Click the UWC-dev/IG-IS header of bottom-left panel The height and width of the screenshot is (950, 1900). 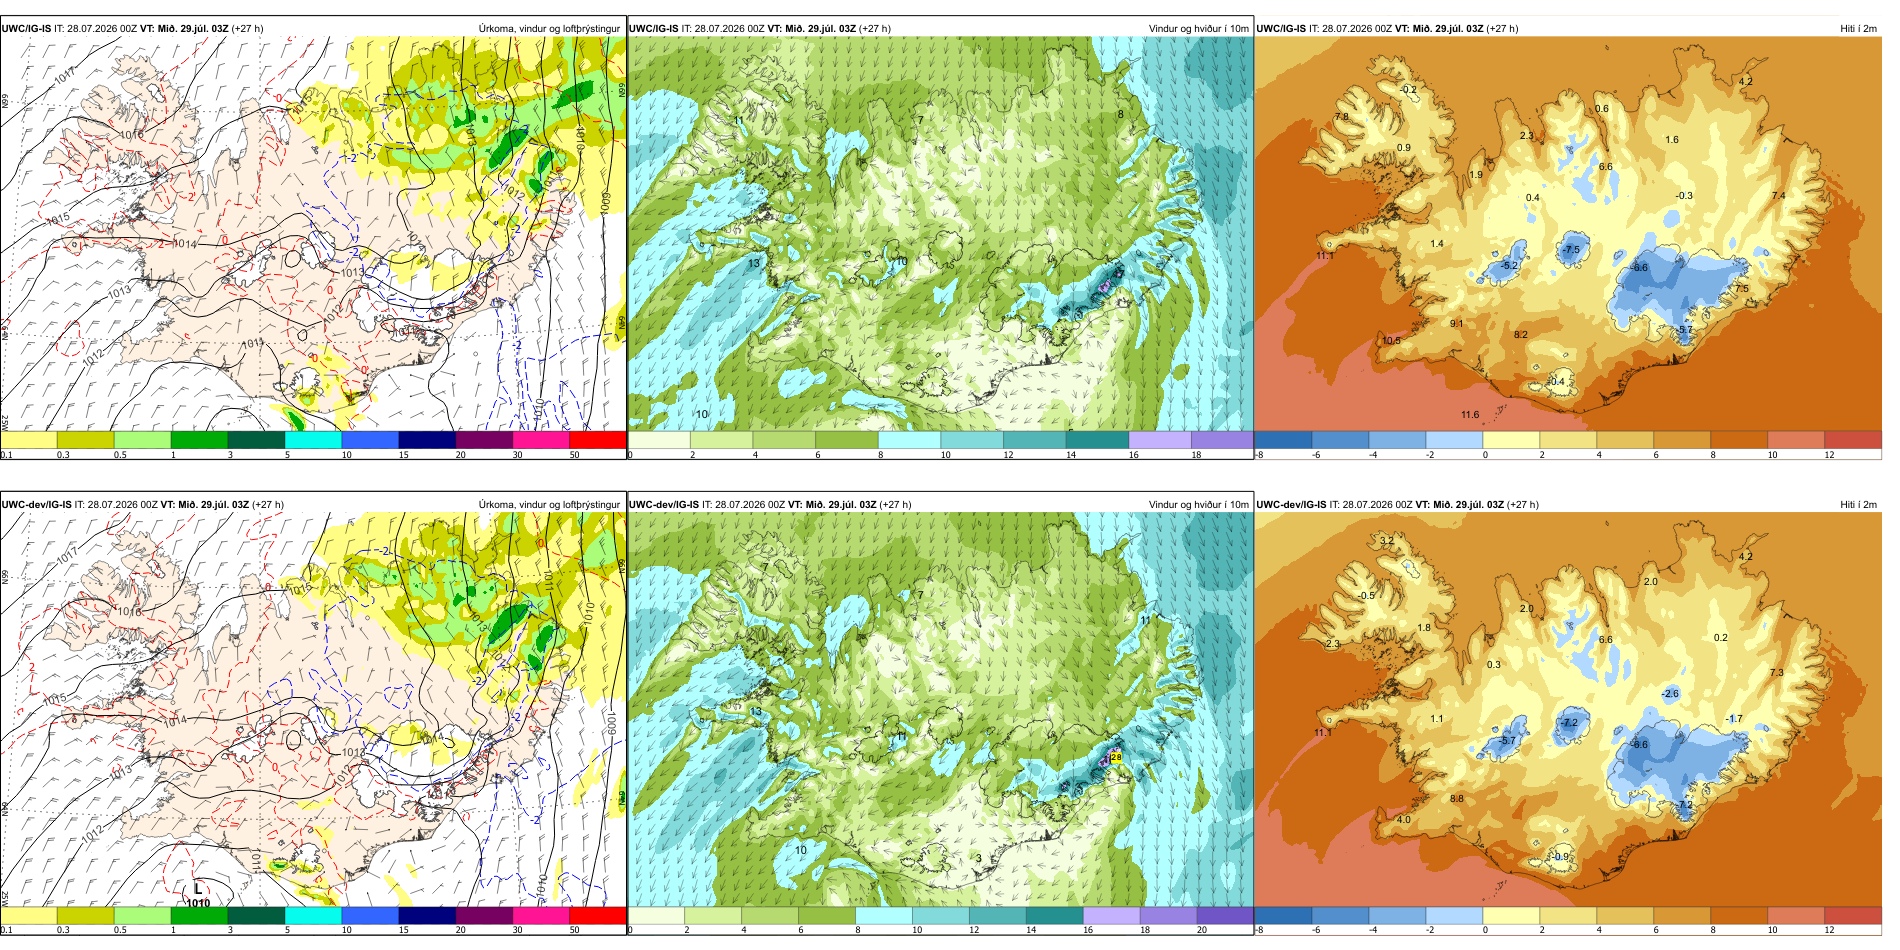point(37,504)
